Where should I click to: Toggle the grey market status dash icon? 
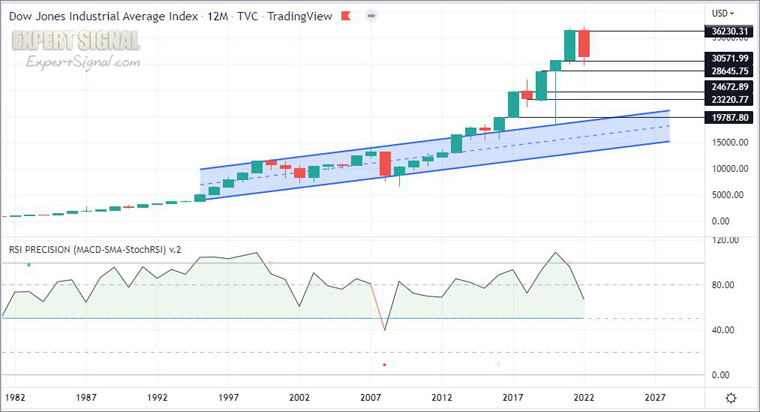click(371, 16)
